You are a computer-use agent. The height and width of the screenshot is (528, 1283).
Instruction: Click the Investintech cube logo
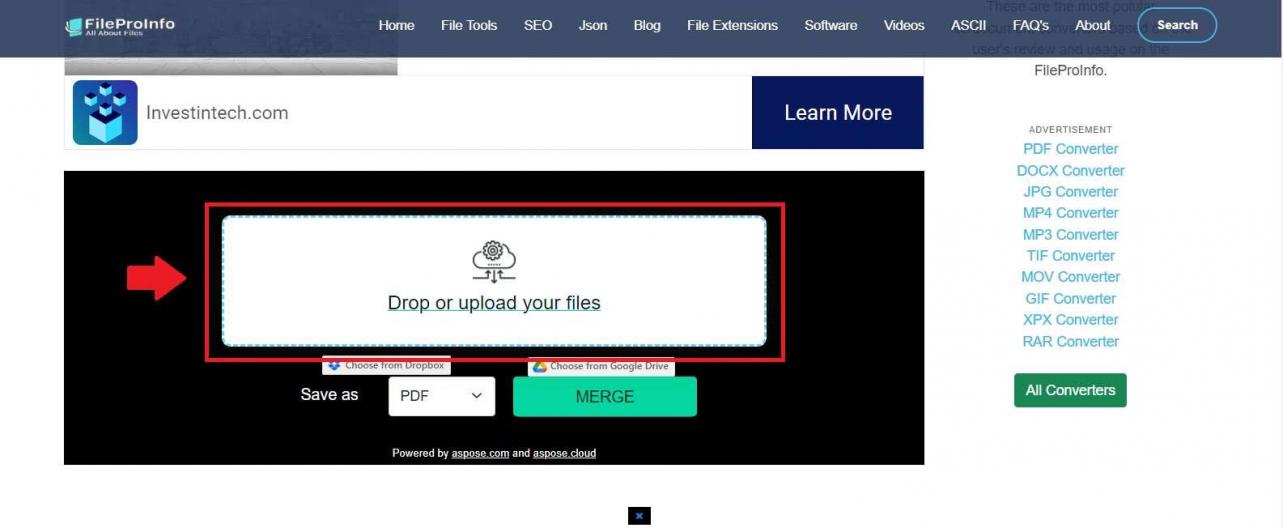point(105,113)
